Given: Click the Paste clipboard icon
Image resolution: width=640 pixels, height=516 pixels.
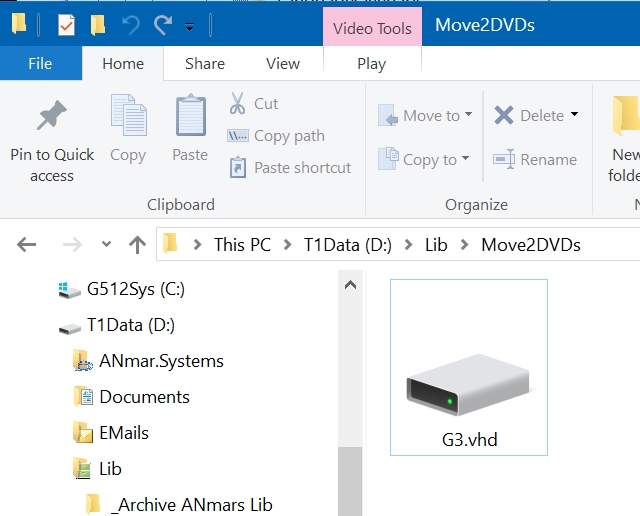Looking at the screenshot, I should click(190, 118).
